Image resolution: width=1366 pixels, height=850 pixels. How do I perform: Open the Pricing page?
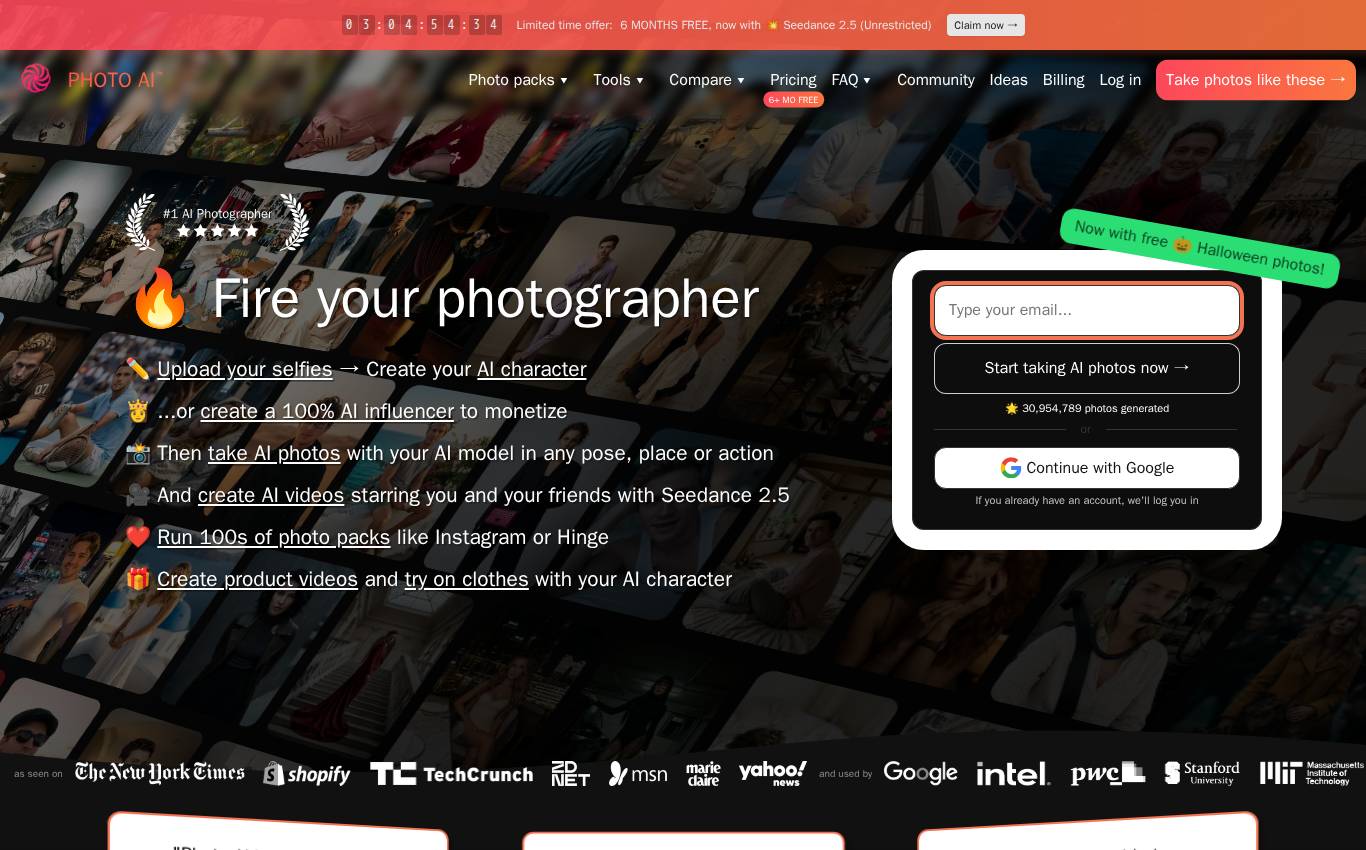793,80
